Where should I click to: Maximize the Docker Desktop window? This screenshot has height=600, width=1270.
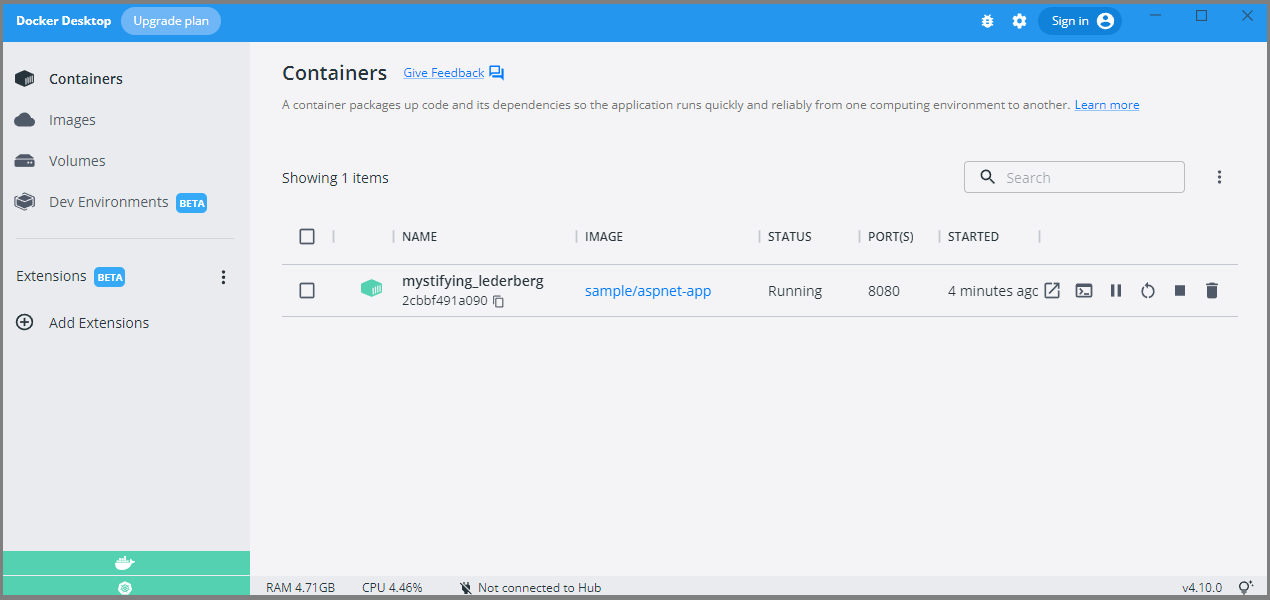tap(1202, 16)
